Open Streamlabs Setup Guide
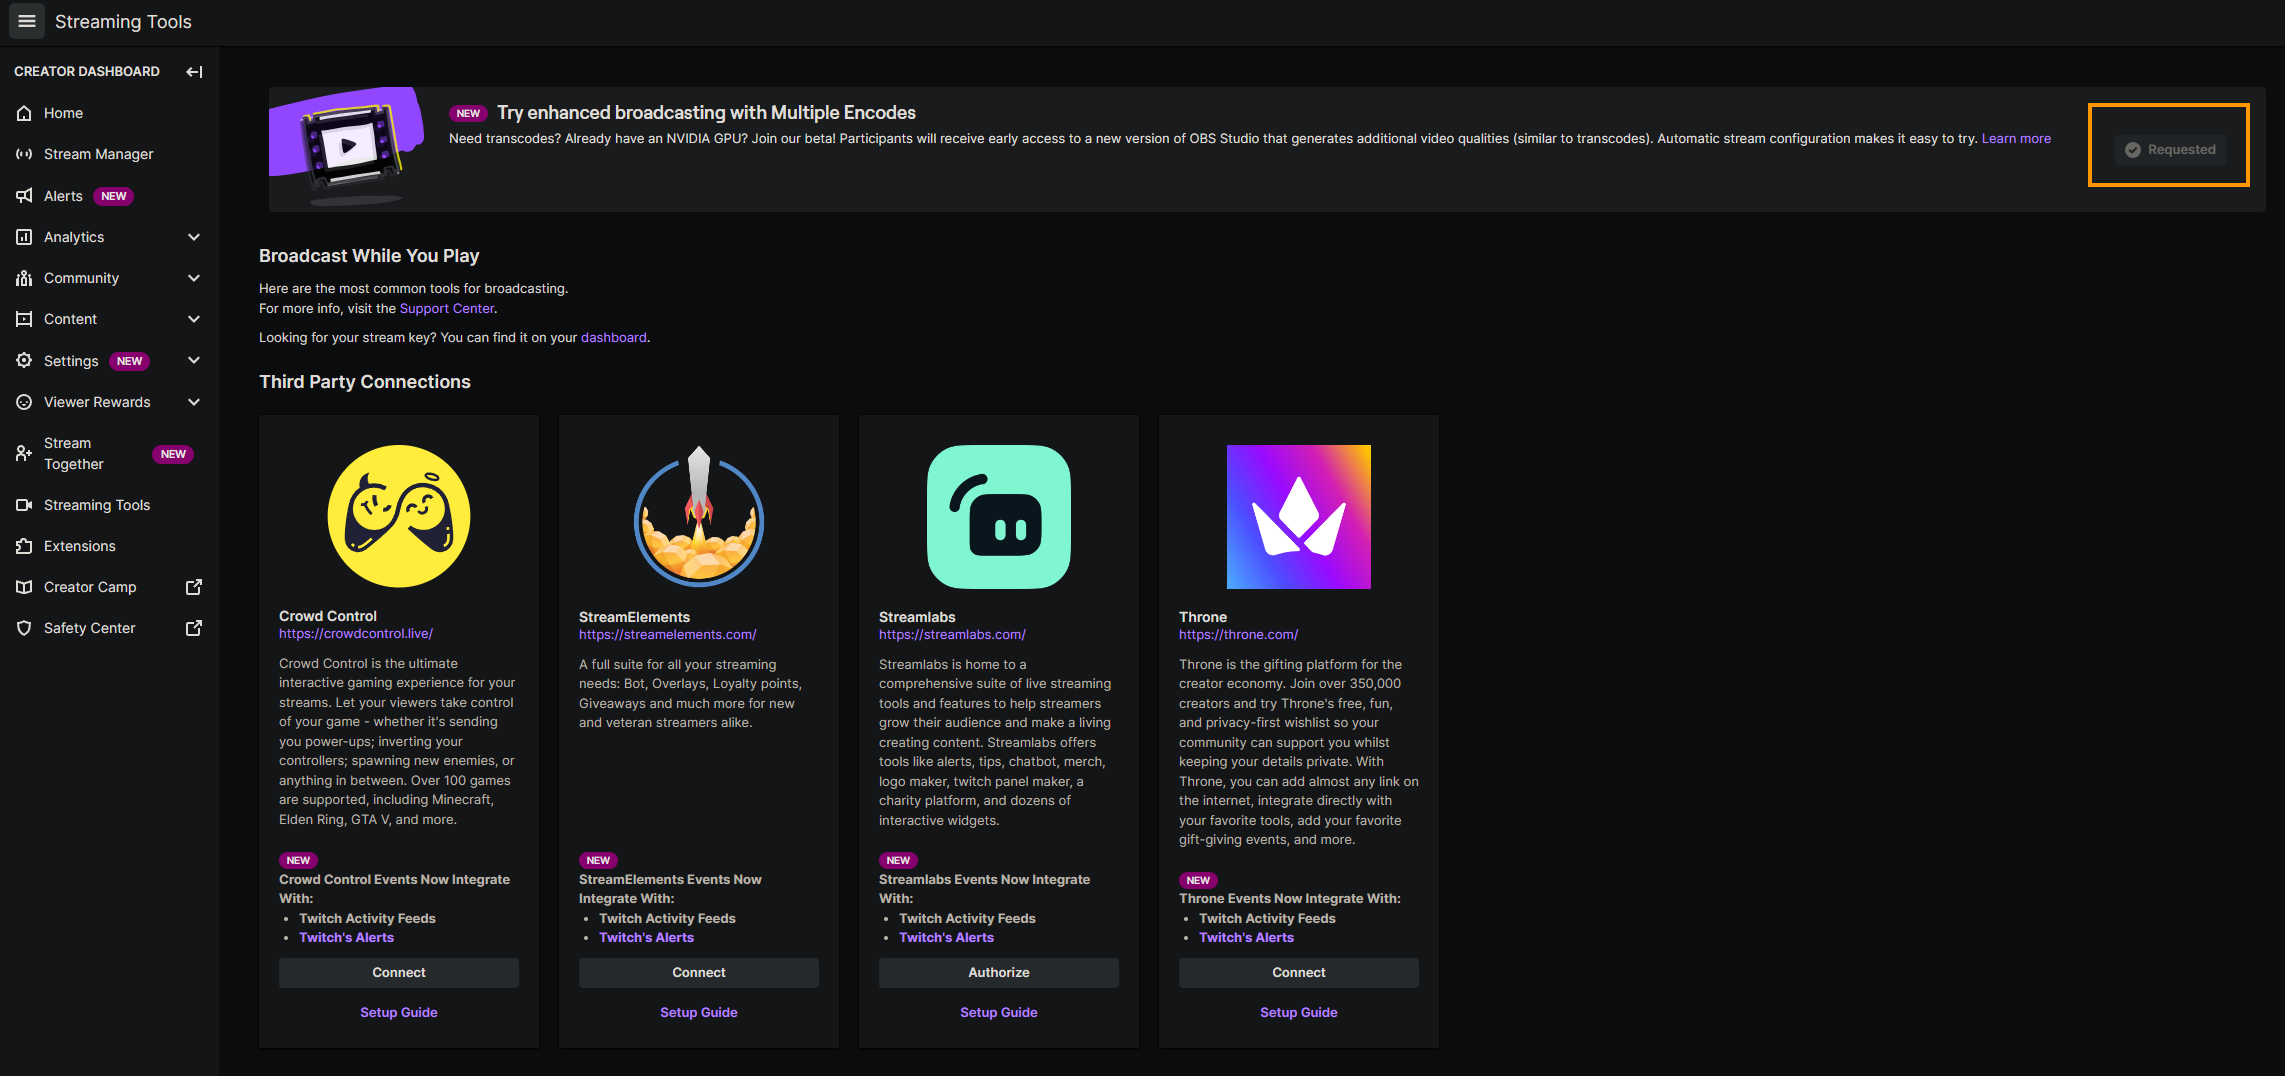Image resolution: width=2285 pixels, height=1076 pixels. click(x=999, y=1012)
